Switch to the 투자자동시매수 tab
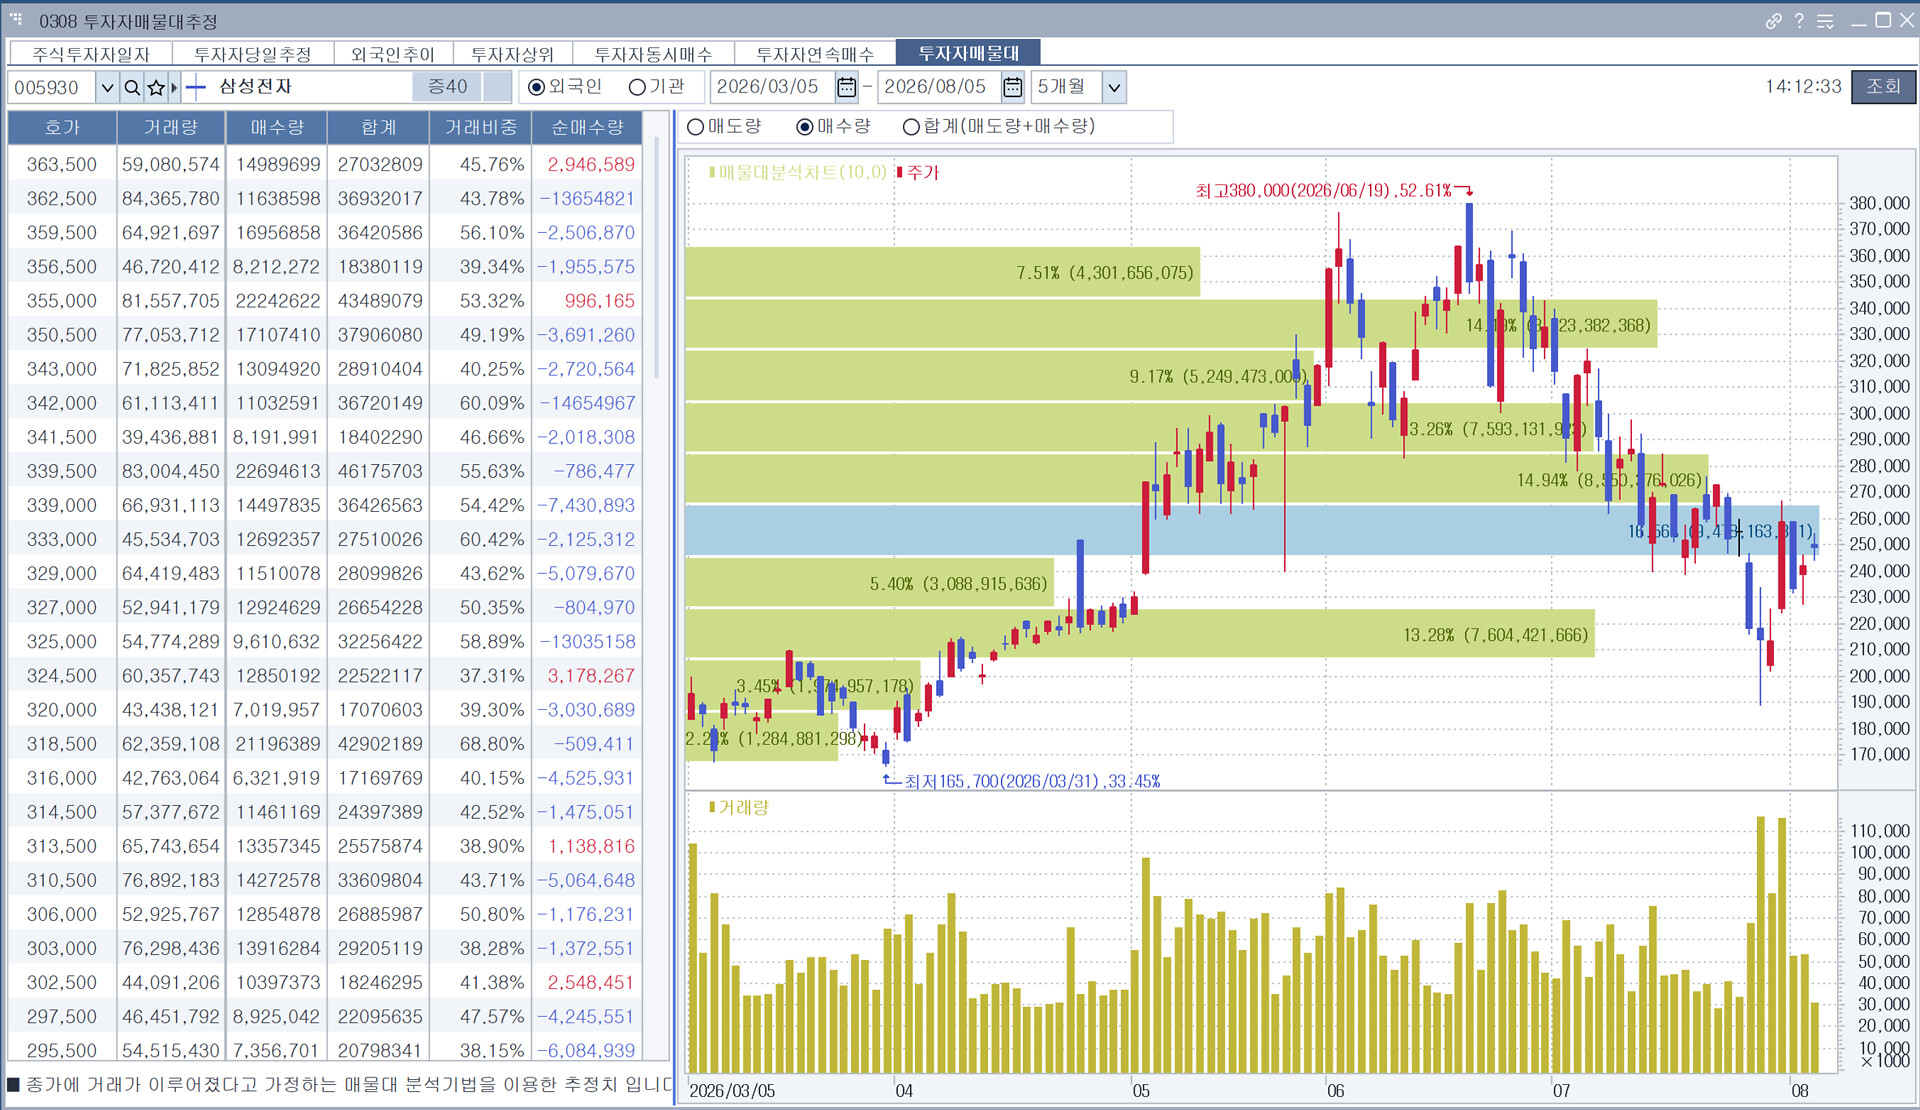Screen dimensions: 1920x1110 [x=653, y=54]
